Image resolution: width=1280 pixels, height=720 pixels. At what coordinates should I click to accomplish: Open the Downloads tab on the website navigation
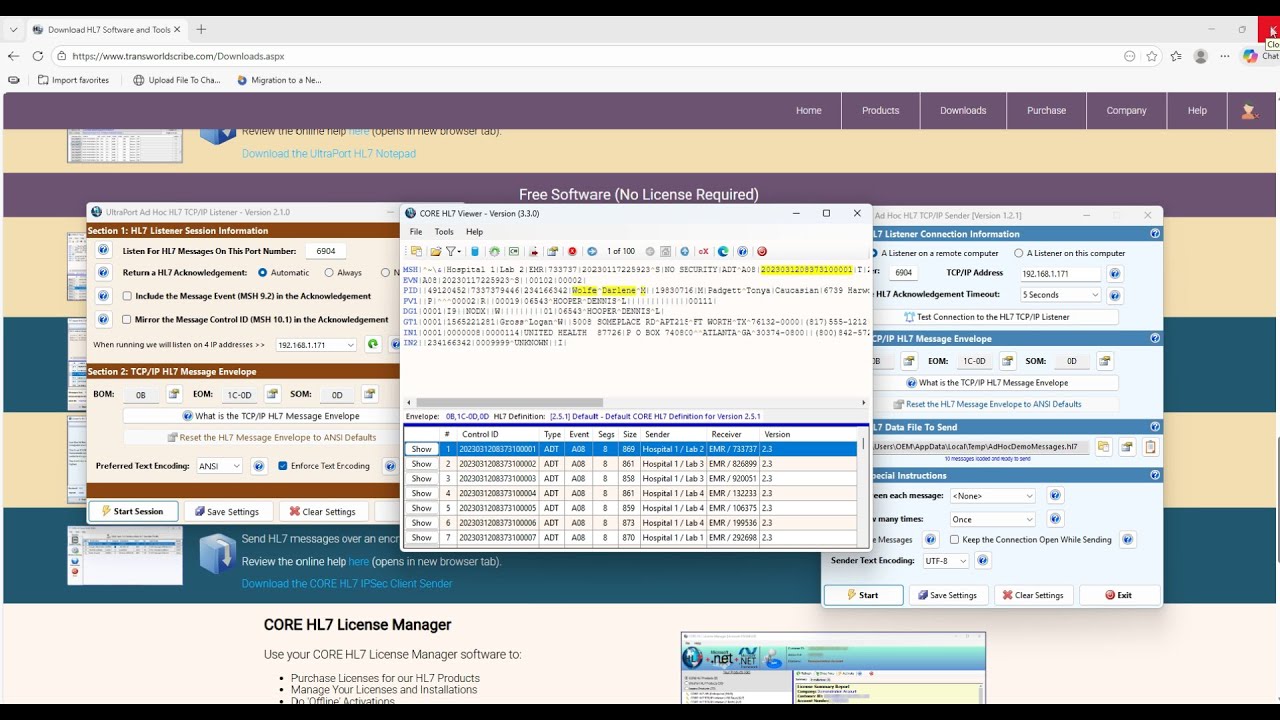pyautogui.click(x=963, y=111)
